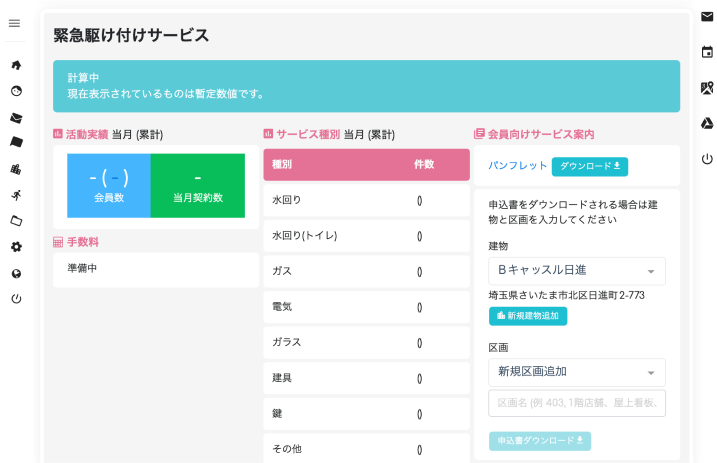Click the 申込書ダウンロード button

point(540,441)
